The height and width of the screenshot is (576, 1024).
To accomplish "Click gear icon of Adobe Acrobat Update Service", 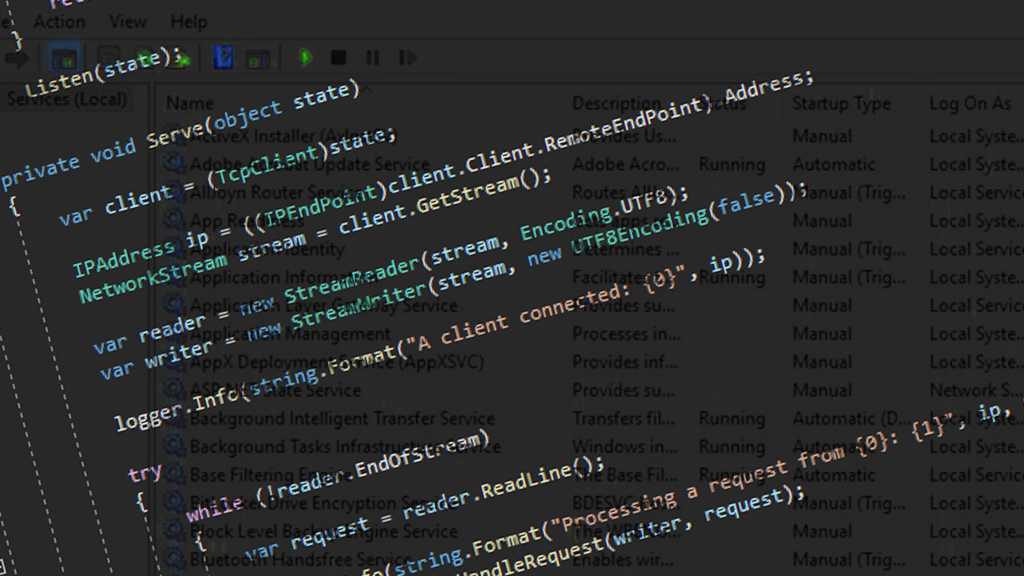I will (174, 163).
